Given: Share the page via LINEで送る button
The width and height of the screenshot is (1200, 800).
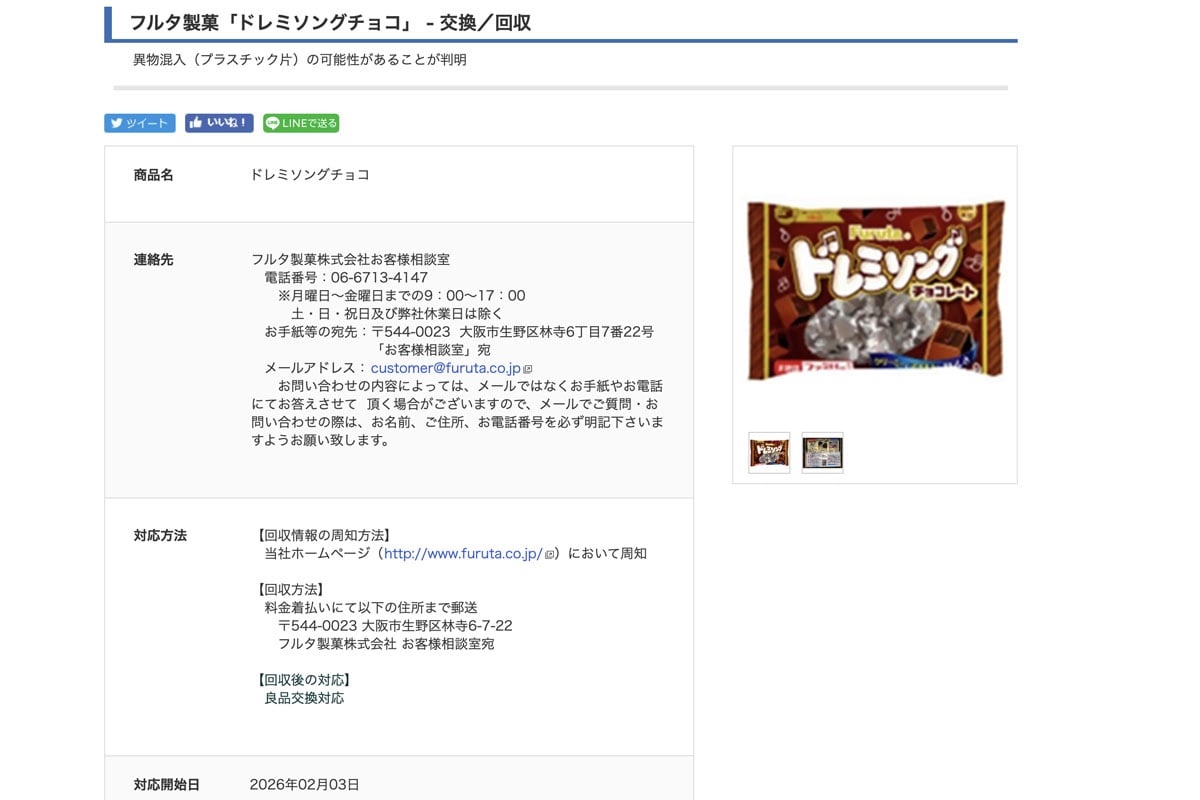Looking at the screenshot, I should pyautogui.click(x=301, y=123).
